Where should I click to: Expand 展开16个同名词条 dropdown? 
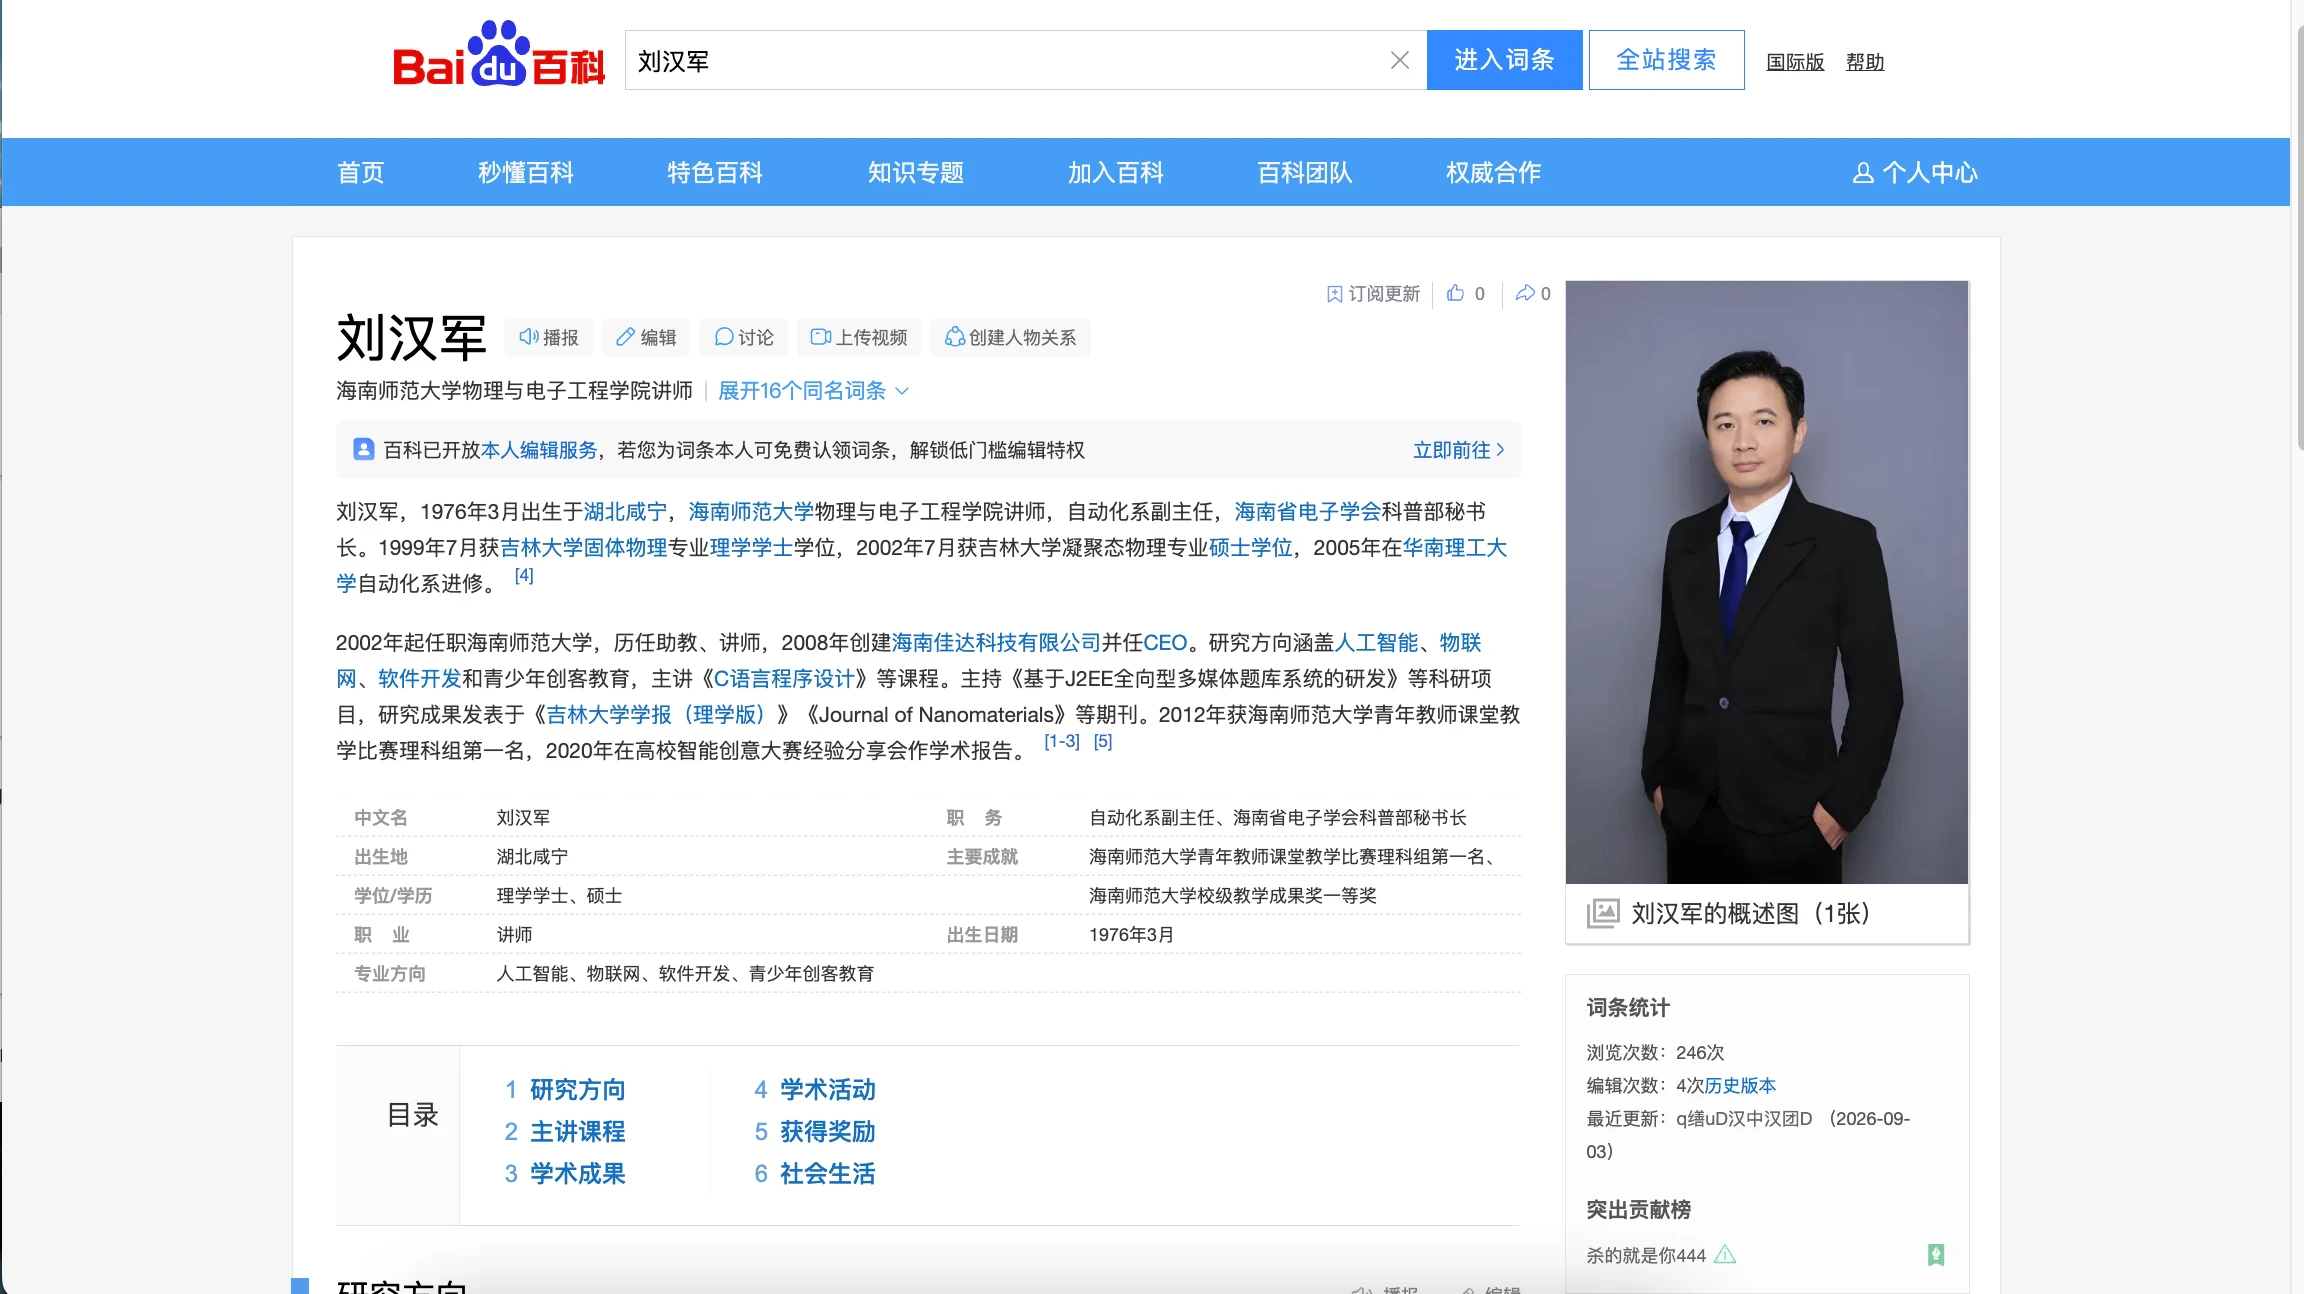pos(813,391)
